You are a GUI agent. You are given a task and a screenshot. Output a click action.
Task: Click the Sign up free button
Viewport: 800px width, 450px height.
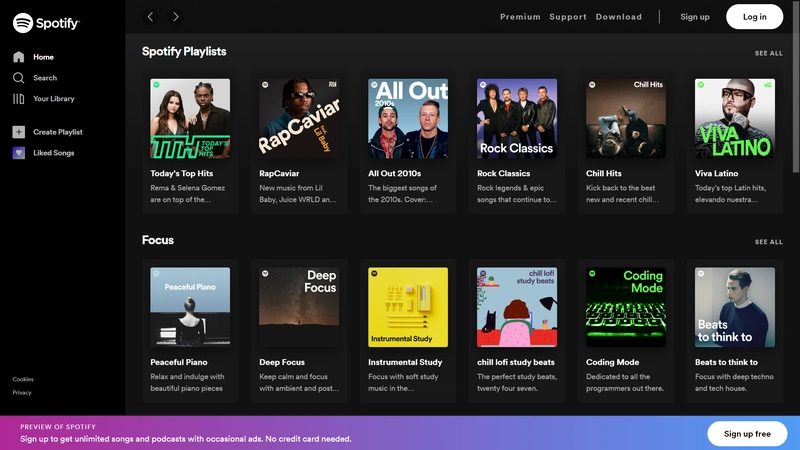point(747,434)
